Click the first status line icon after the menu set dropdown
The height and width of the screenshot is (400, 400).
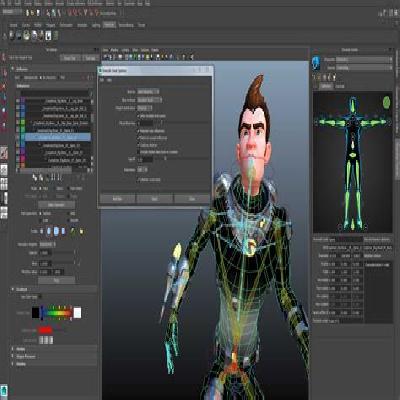[x=28, y=13]
